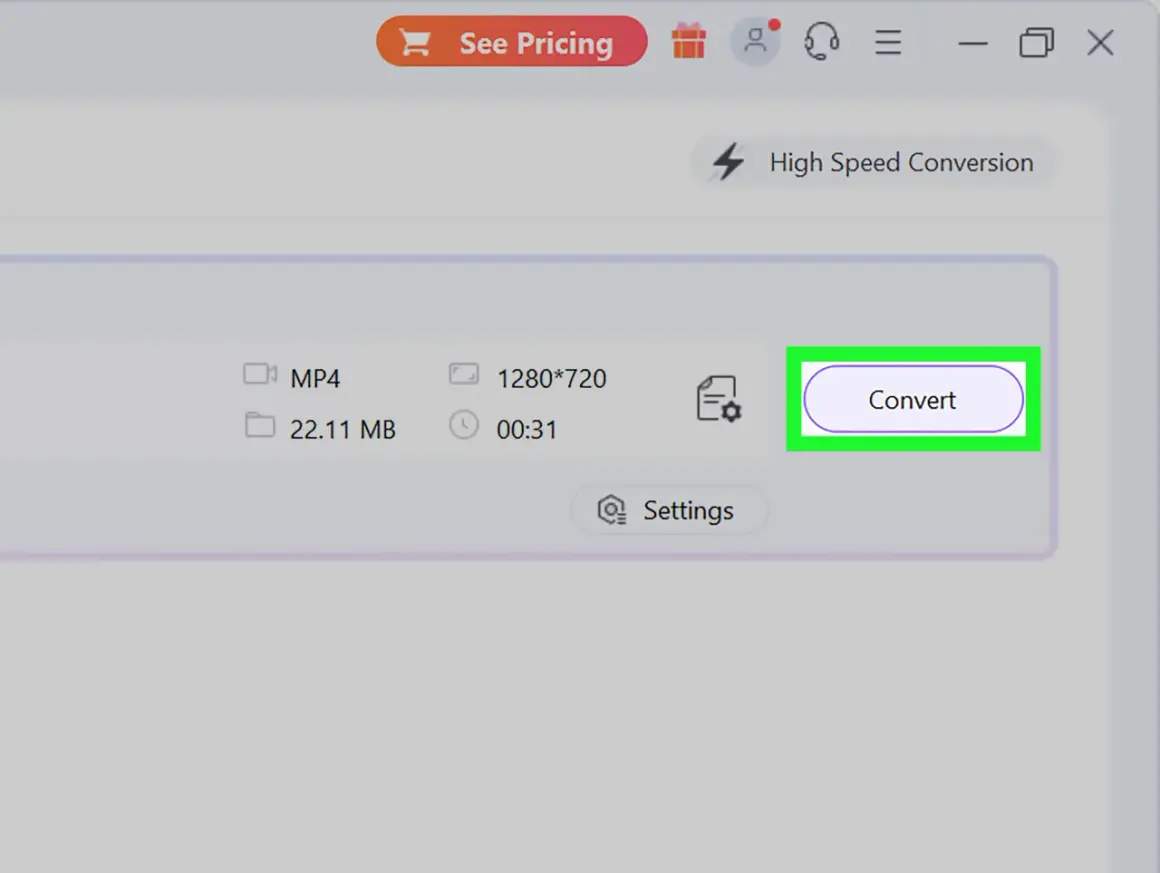Open the hamburger main menu

click(888, 42)
